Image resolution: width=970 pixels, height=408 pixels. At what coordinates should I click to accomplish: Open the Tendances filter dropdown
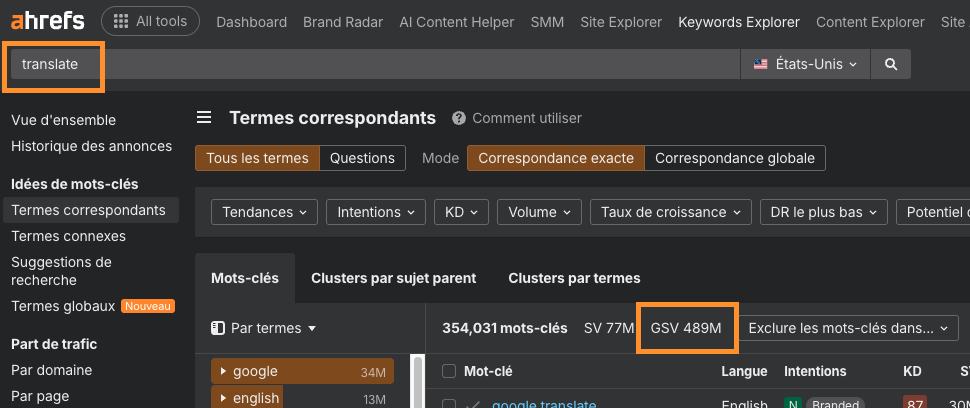point(265,212)
